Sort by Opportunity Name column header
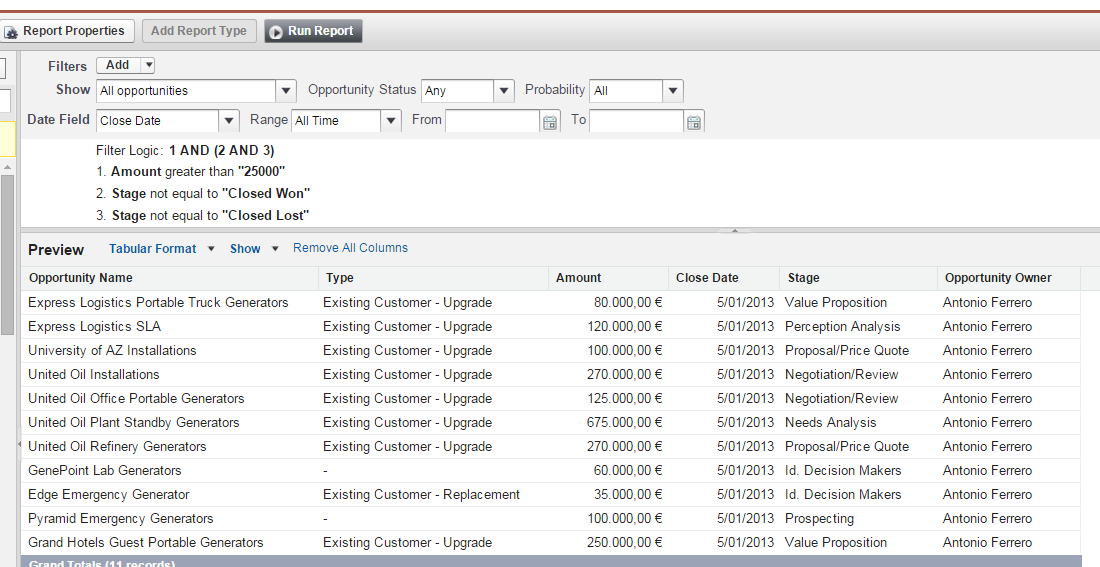The height and width of the screenshot is (567, 1100). click(170, 278)
